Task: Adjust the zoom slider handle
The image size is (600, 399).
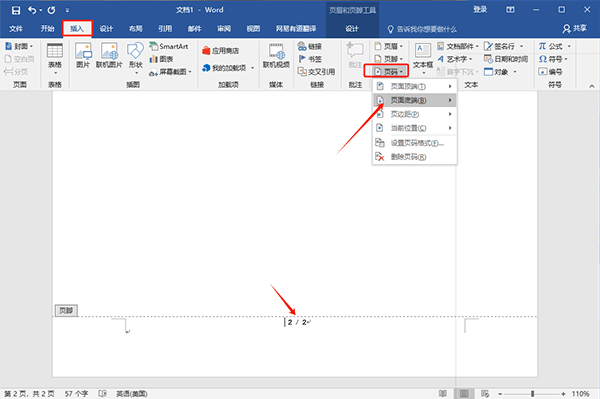Action: (532, 394)
